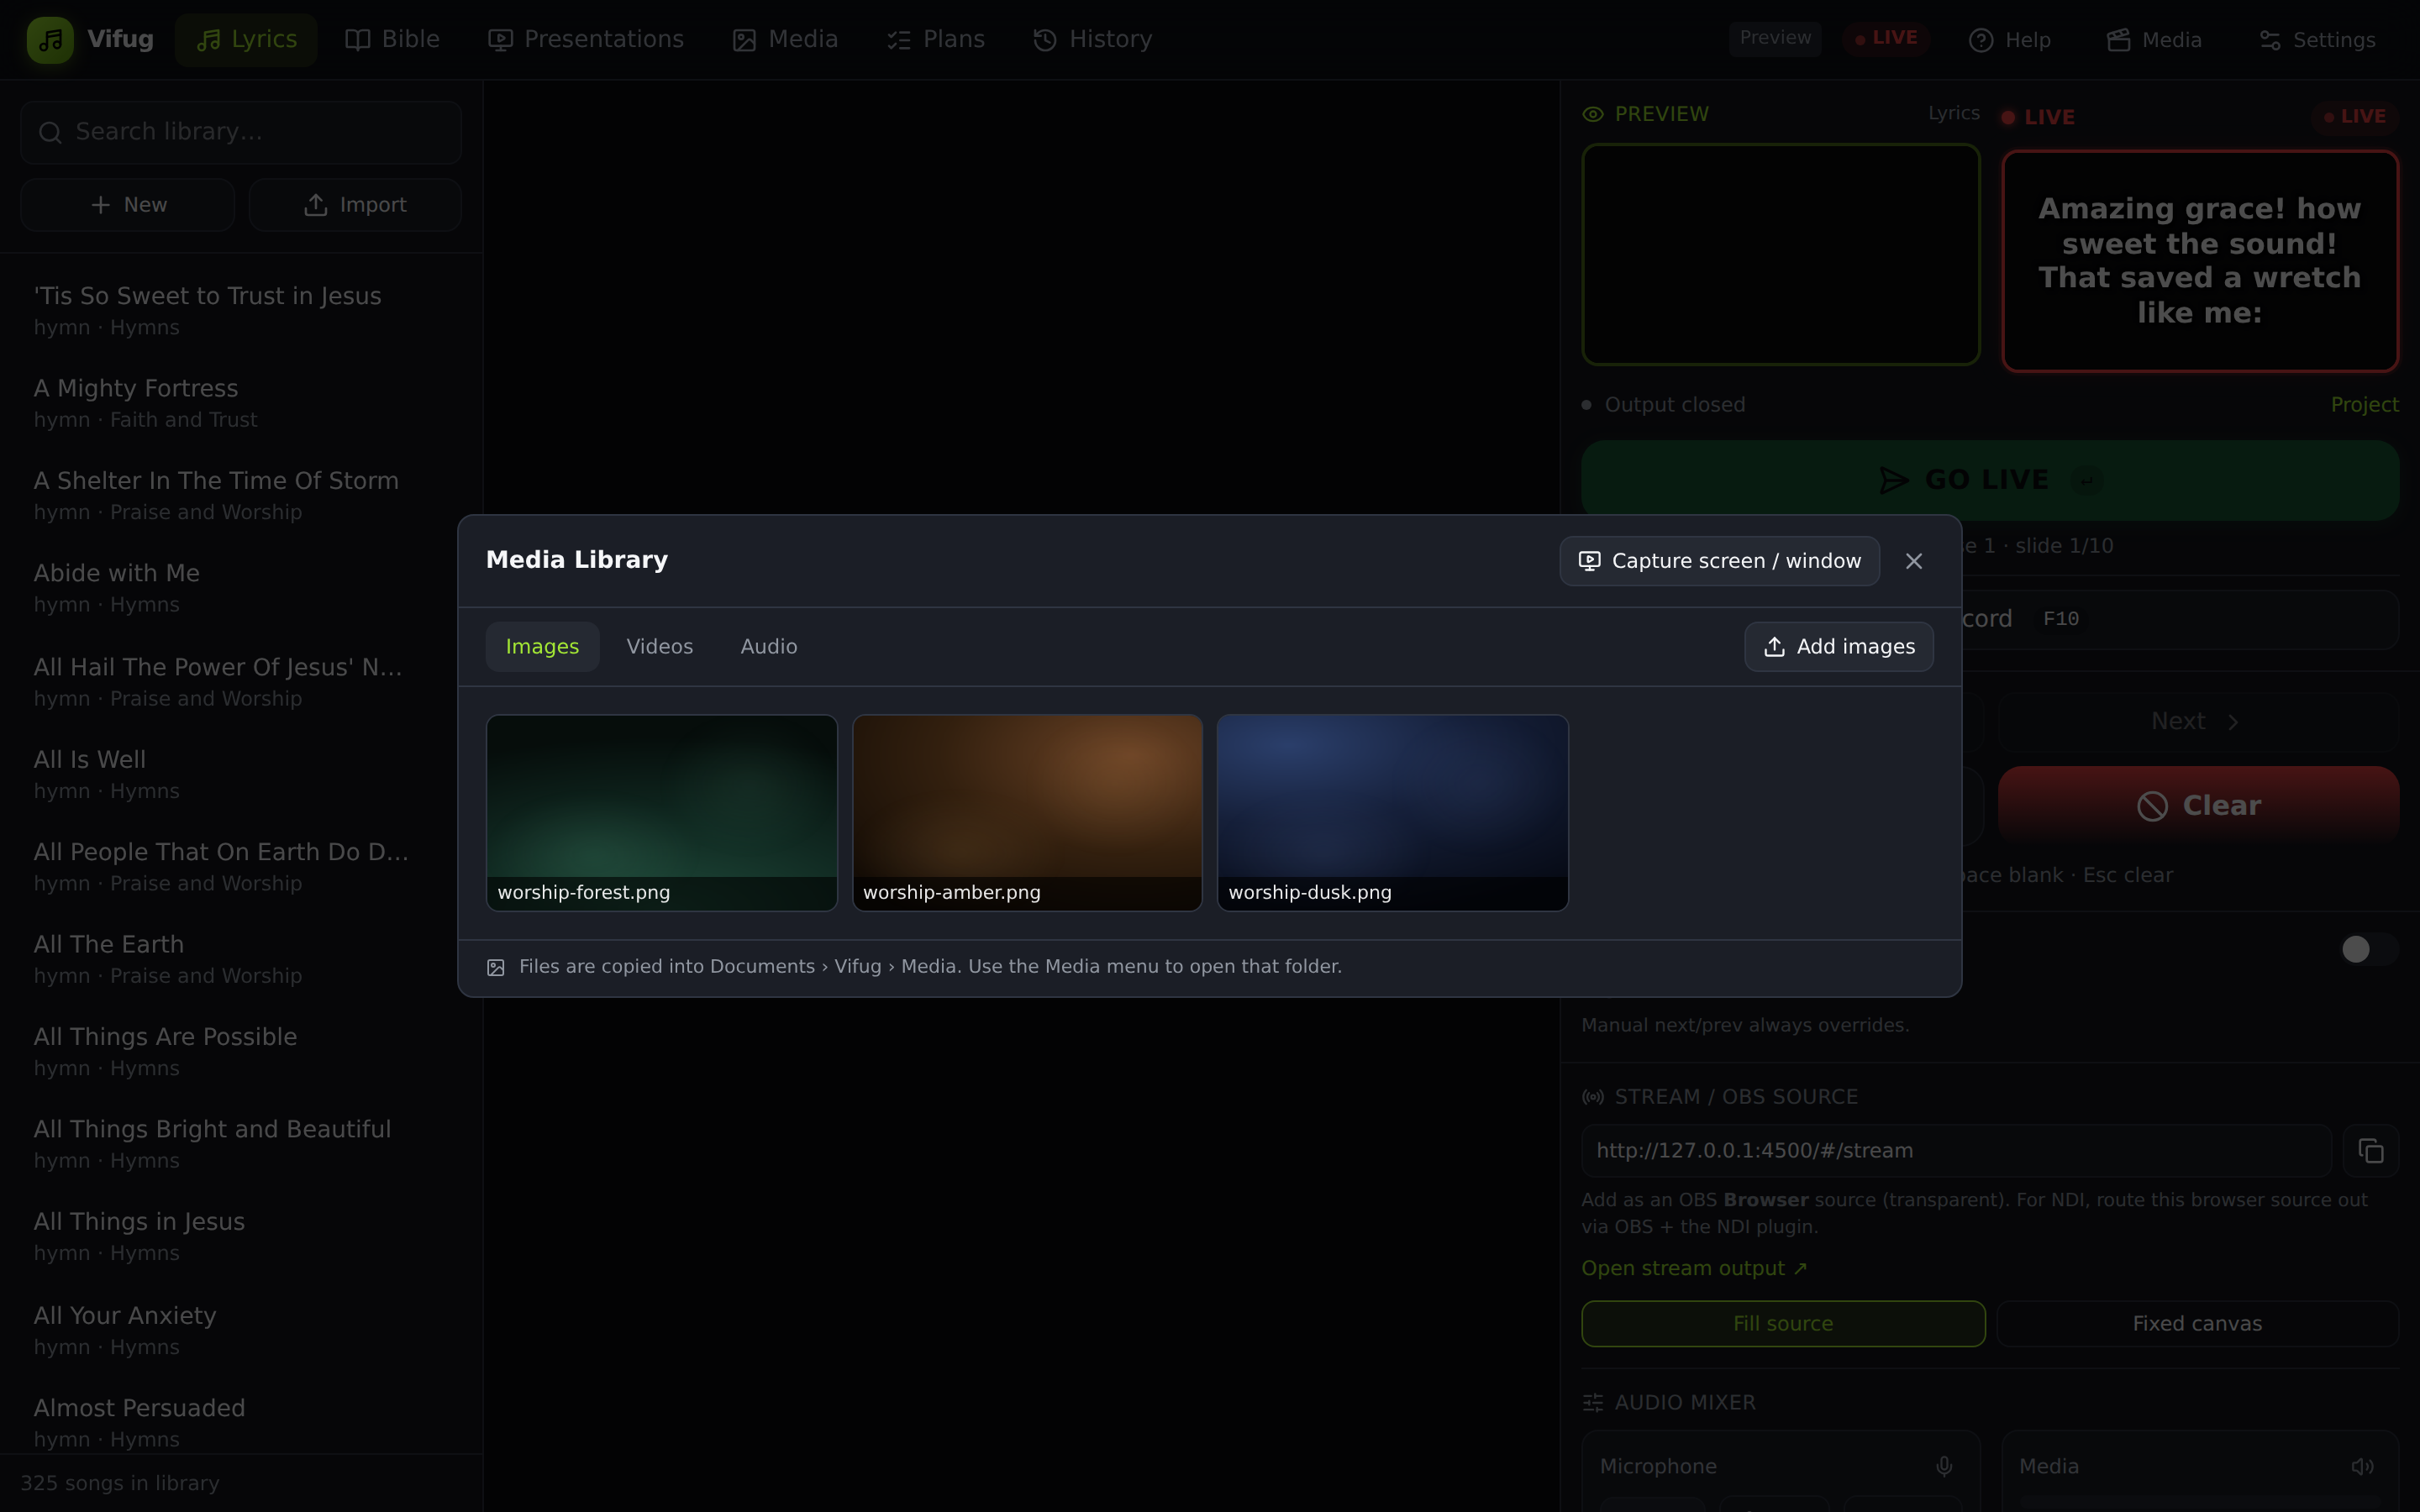The height and width of the screenshot is (1512, 2420).
Task: Click the preview output pane
Action: pos(1780,255)
